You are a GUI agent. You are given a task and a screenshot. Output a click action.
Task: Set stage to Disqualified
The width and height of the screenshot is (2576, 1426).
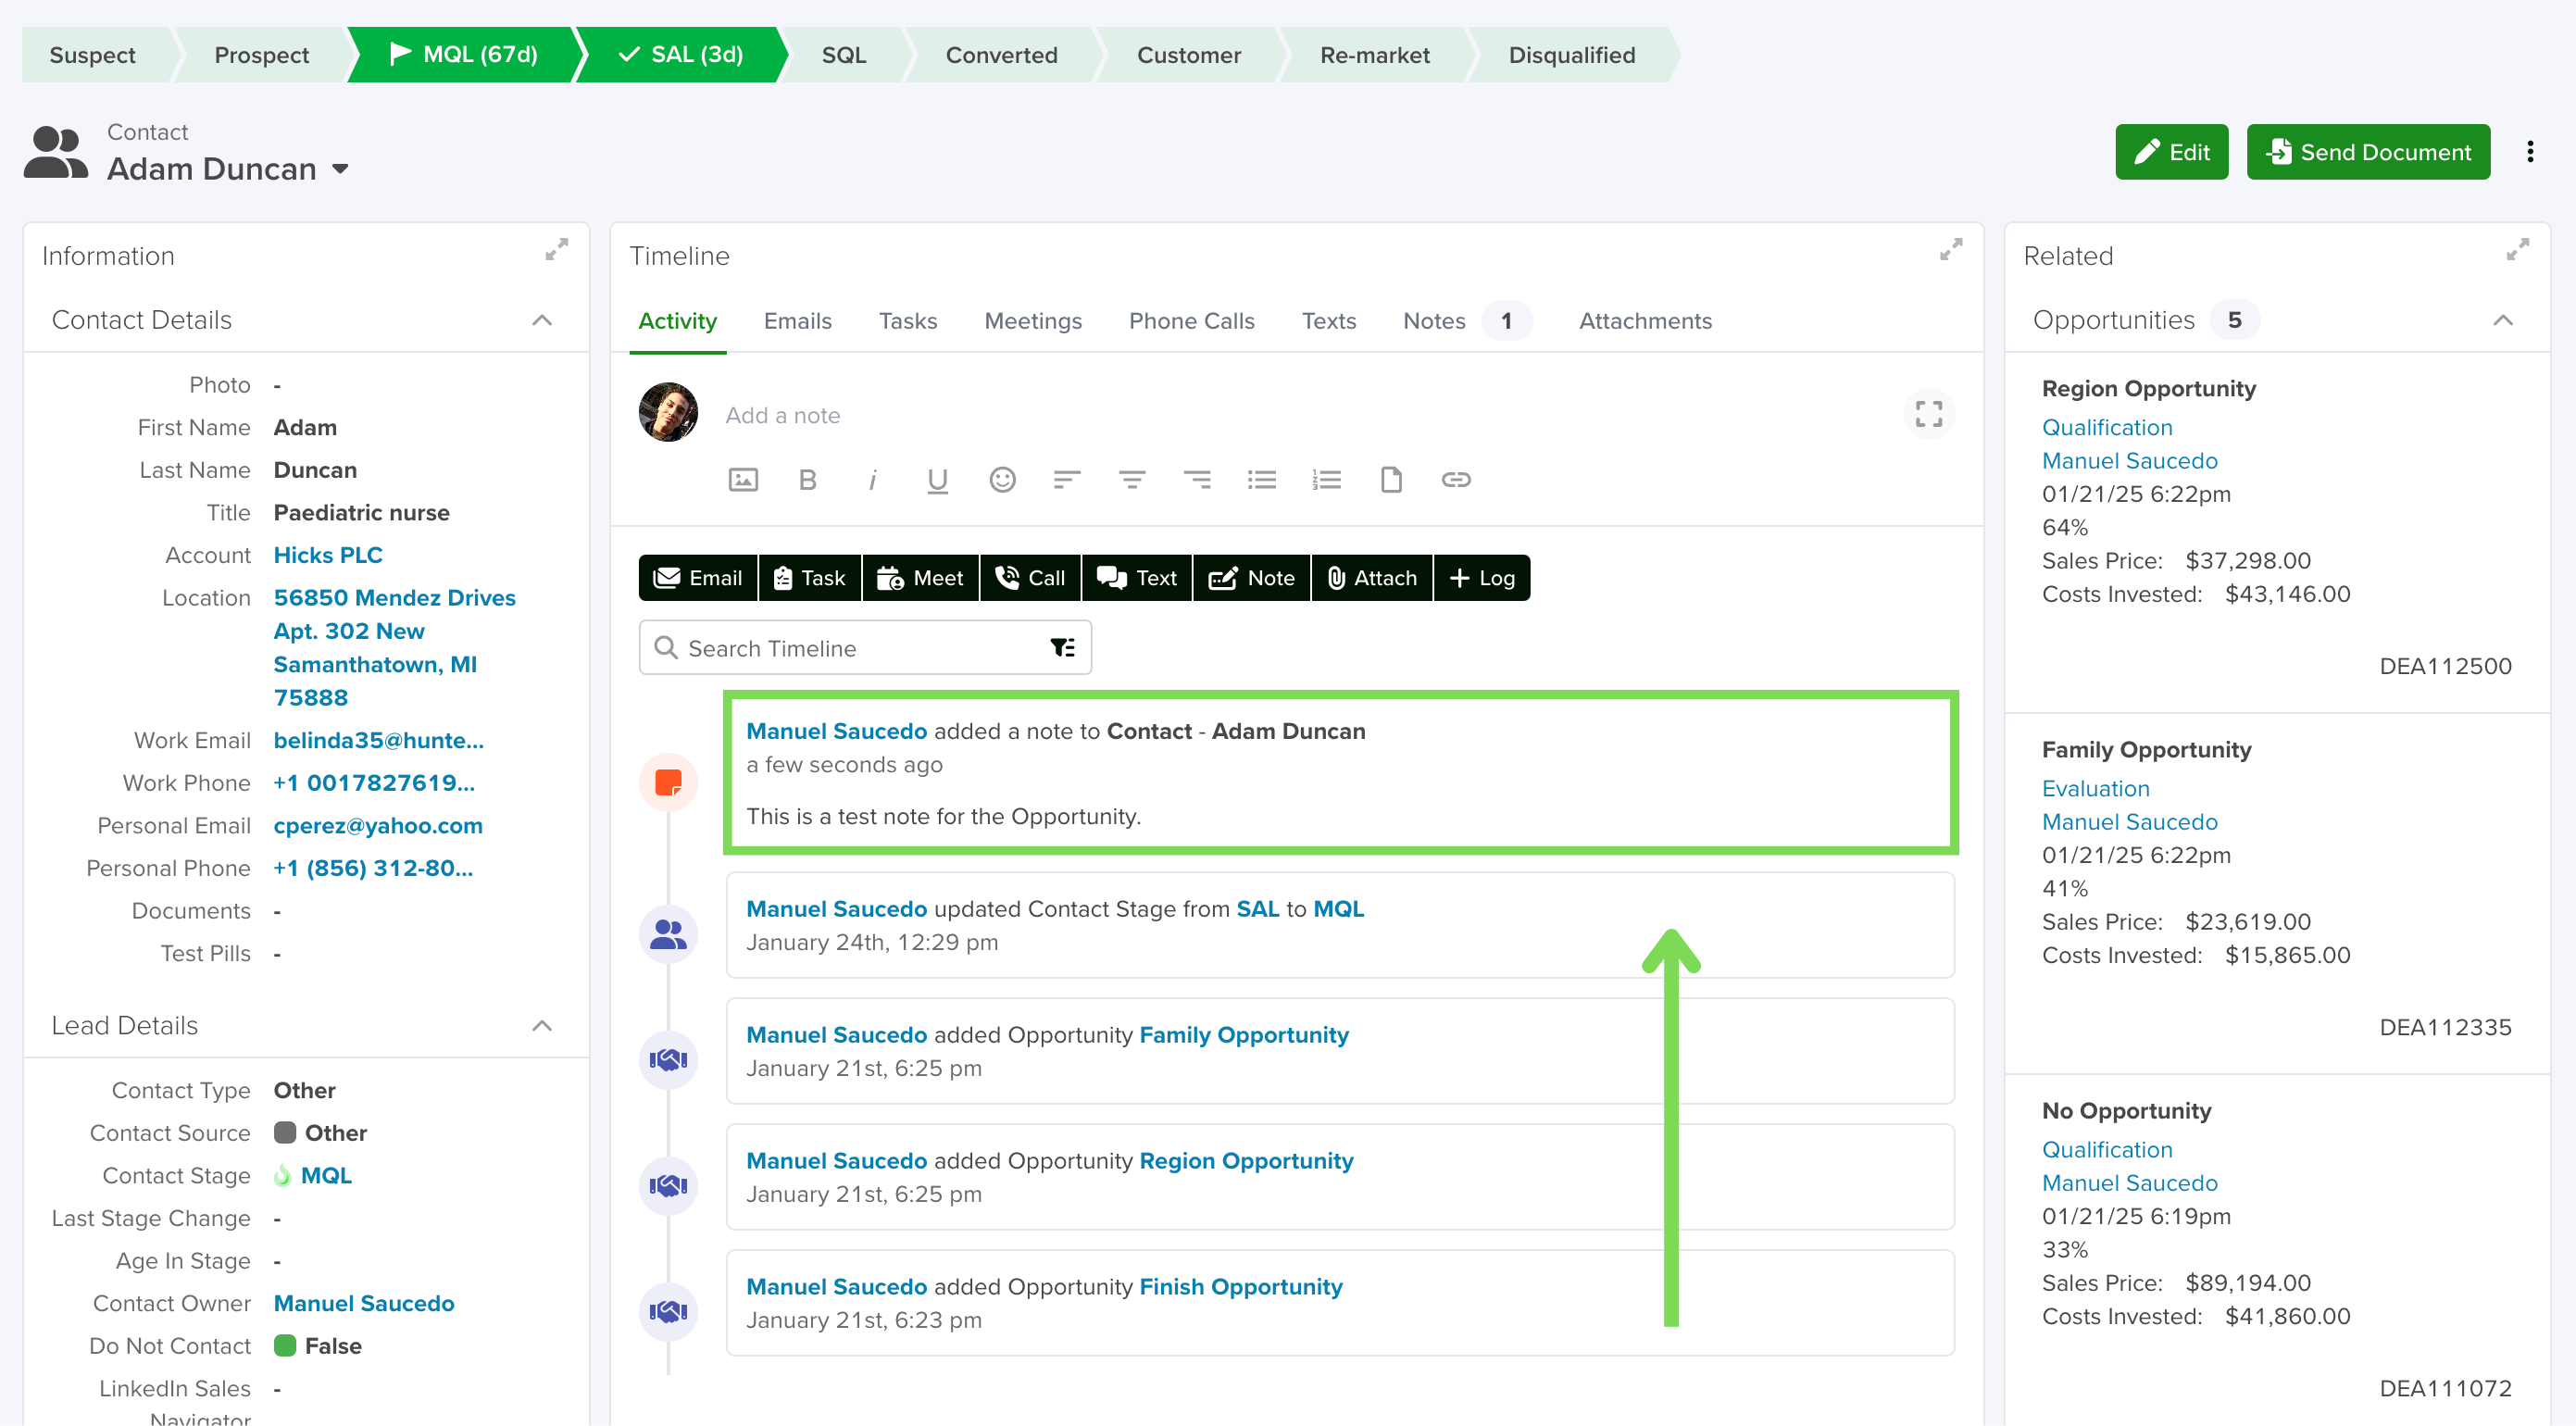[1572, 55]
